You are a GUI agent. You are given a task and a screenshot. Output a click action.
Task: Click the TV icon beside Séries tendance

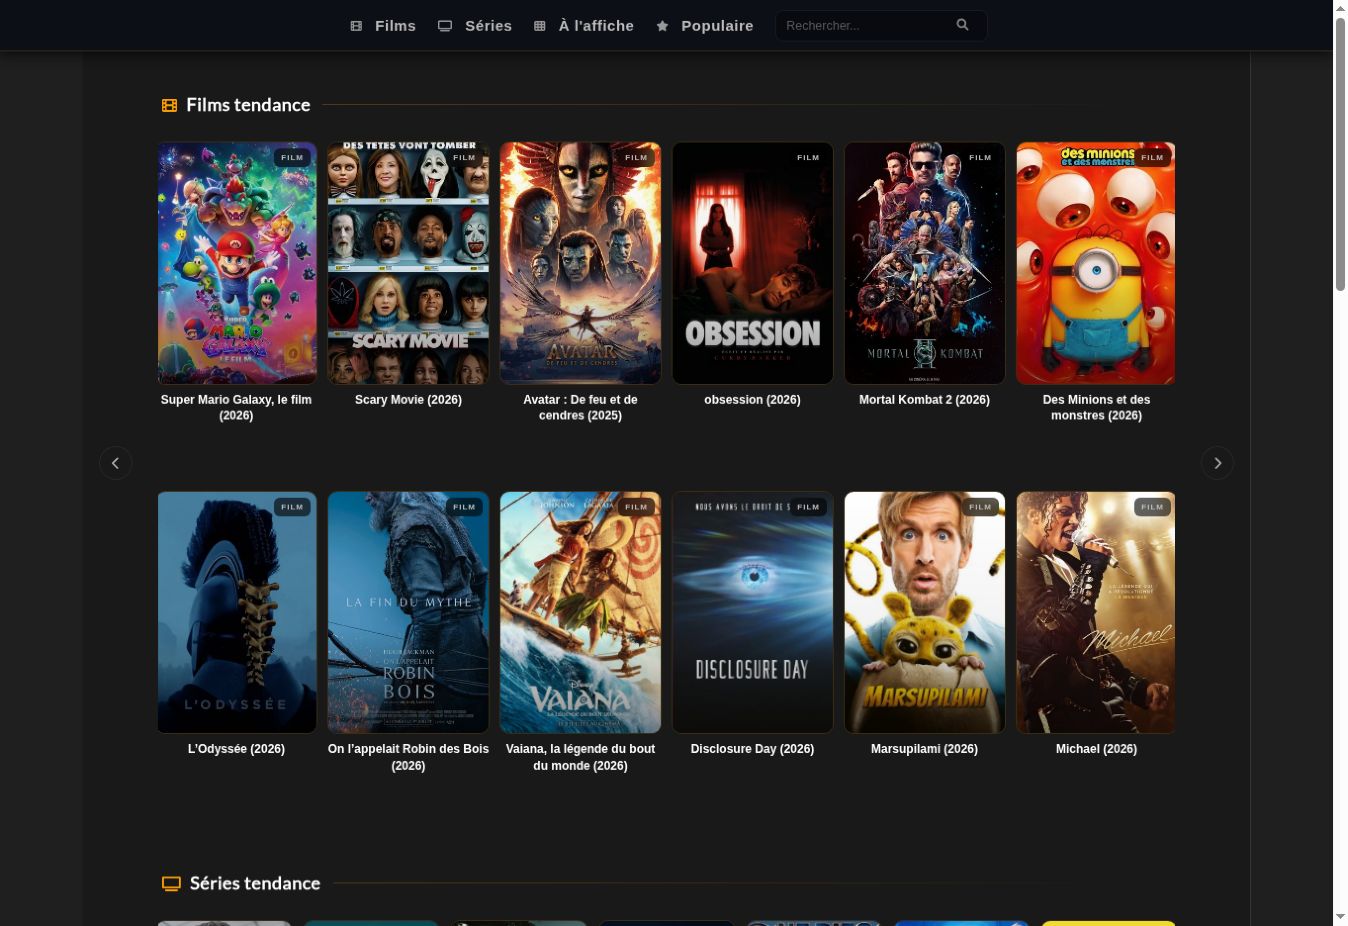click(171, 884)
